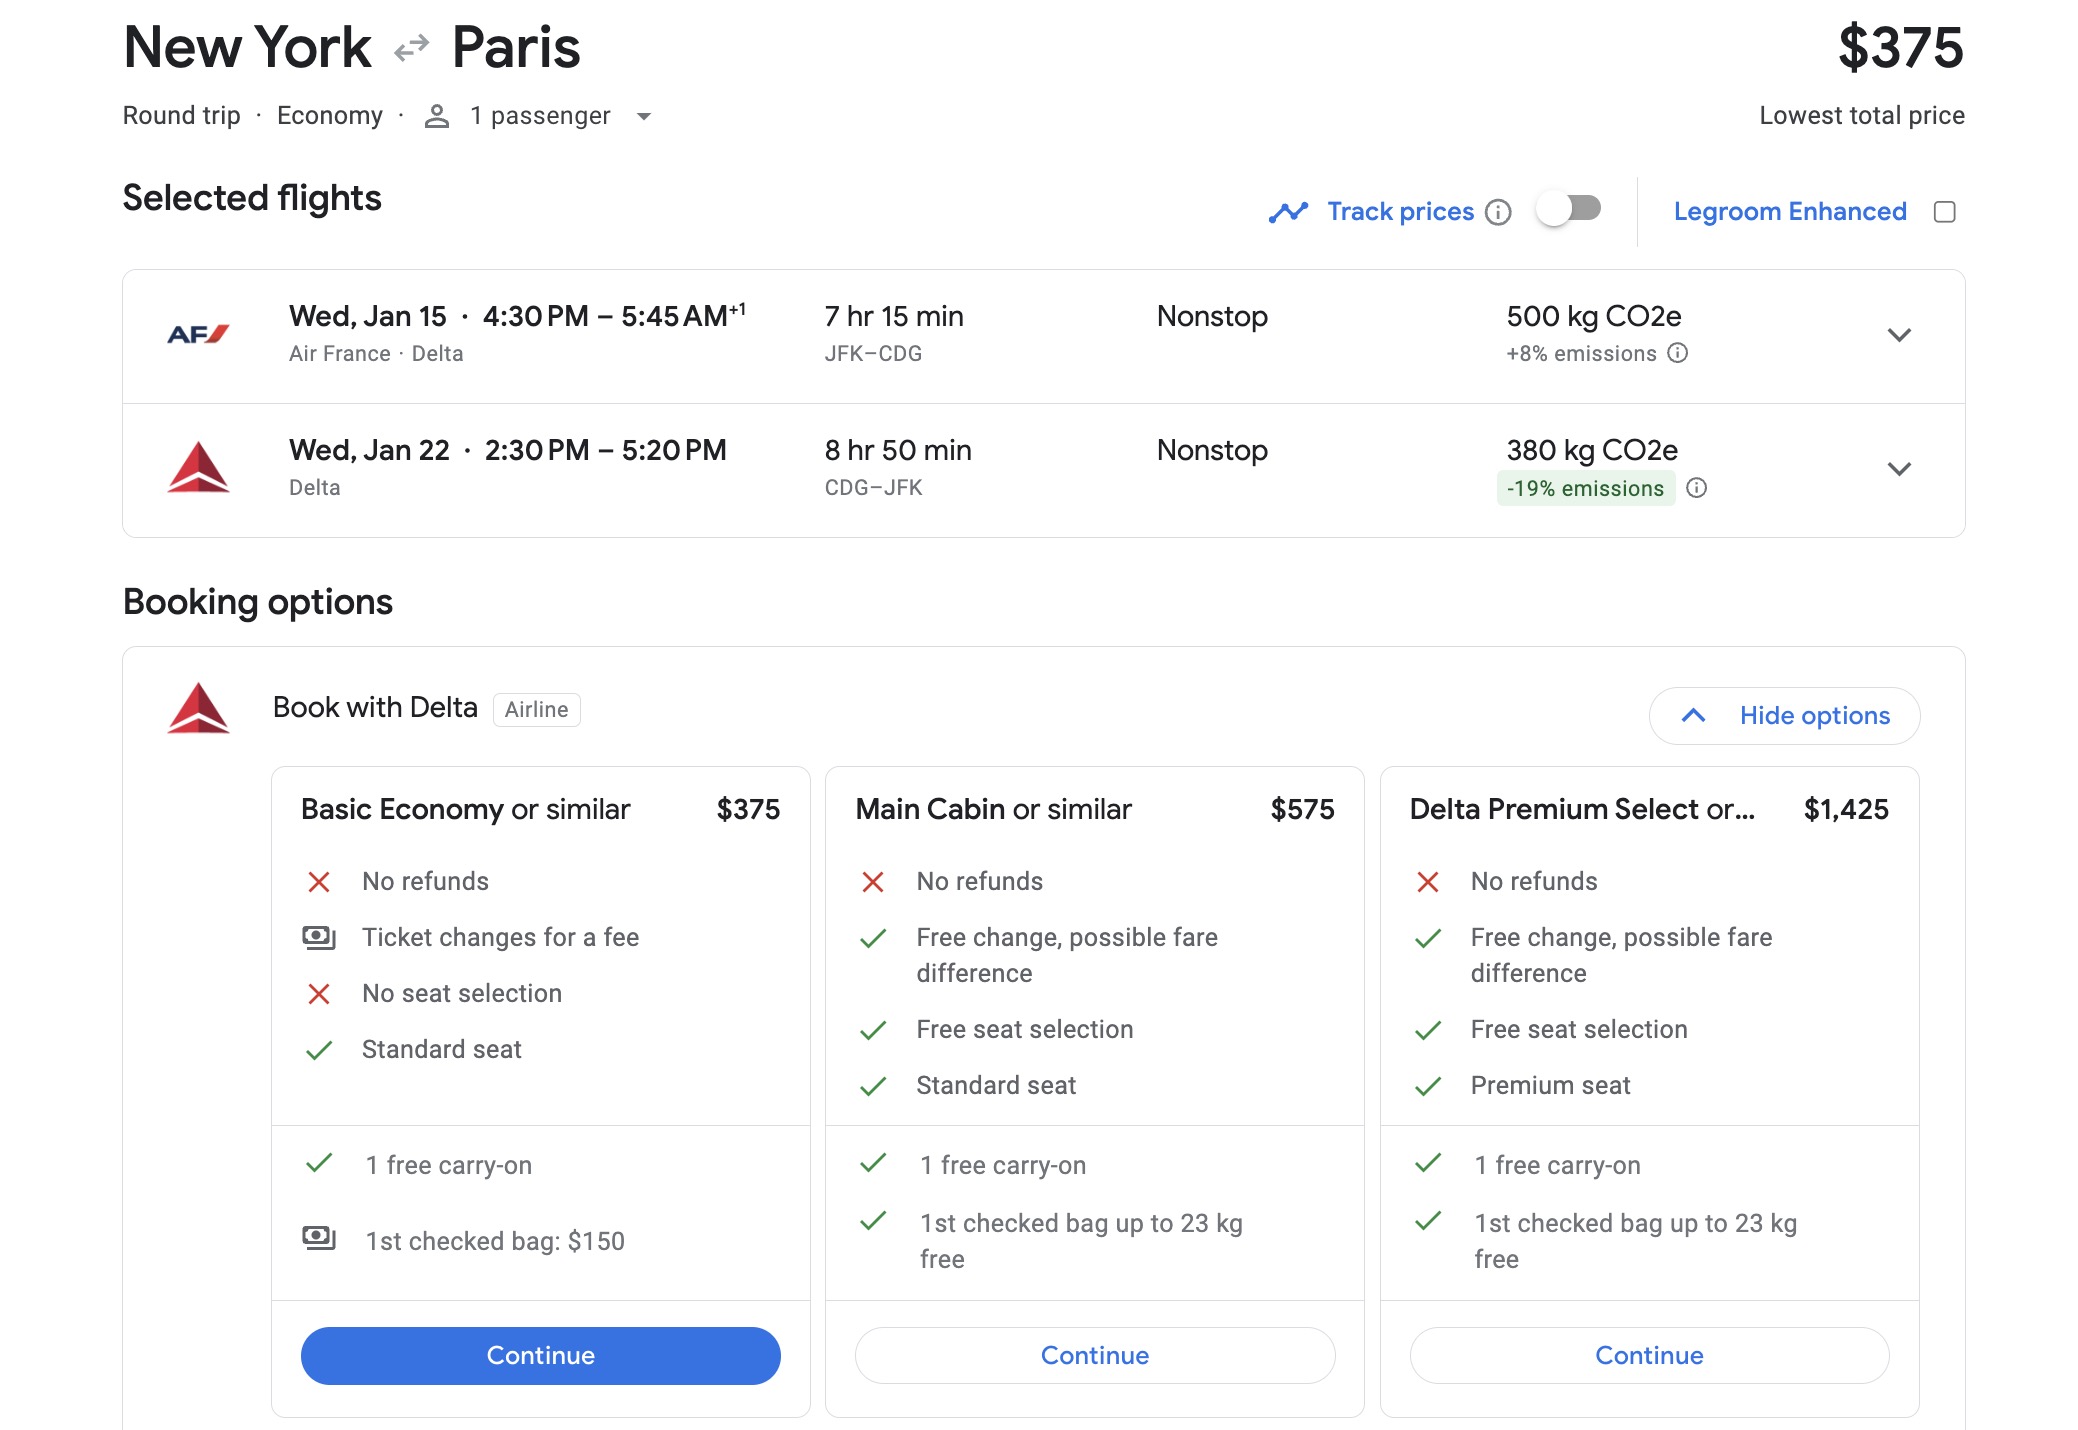Viewport: 2078px width, 1430px height.
Task: Click the Track prices chart icon
Action: [x=1288, y=211]
